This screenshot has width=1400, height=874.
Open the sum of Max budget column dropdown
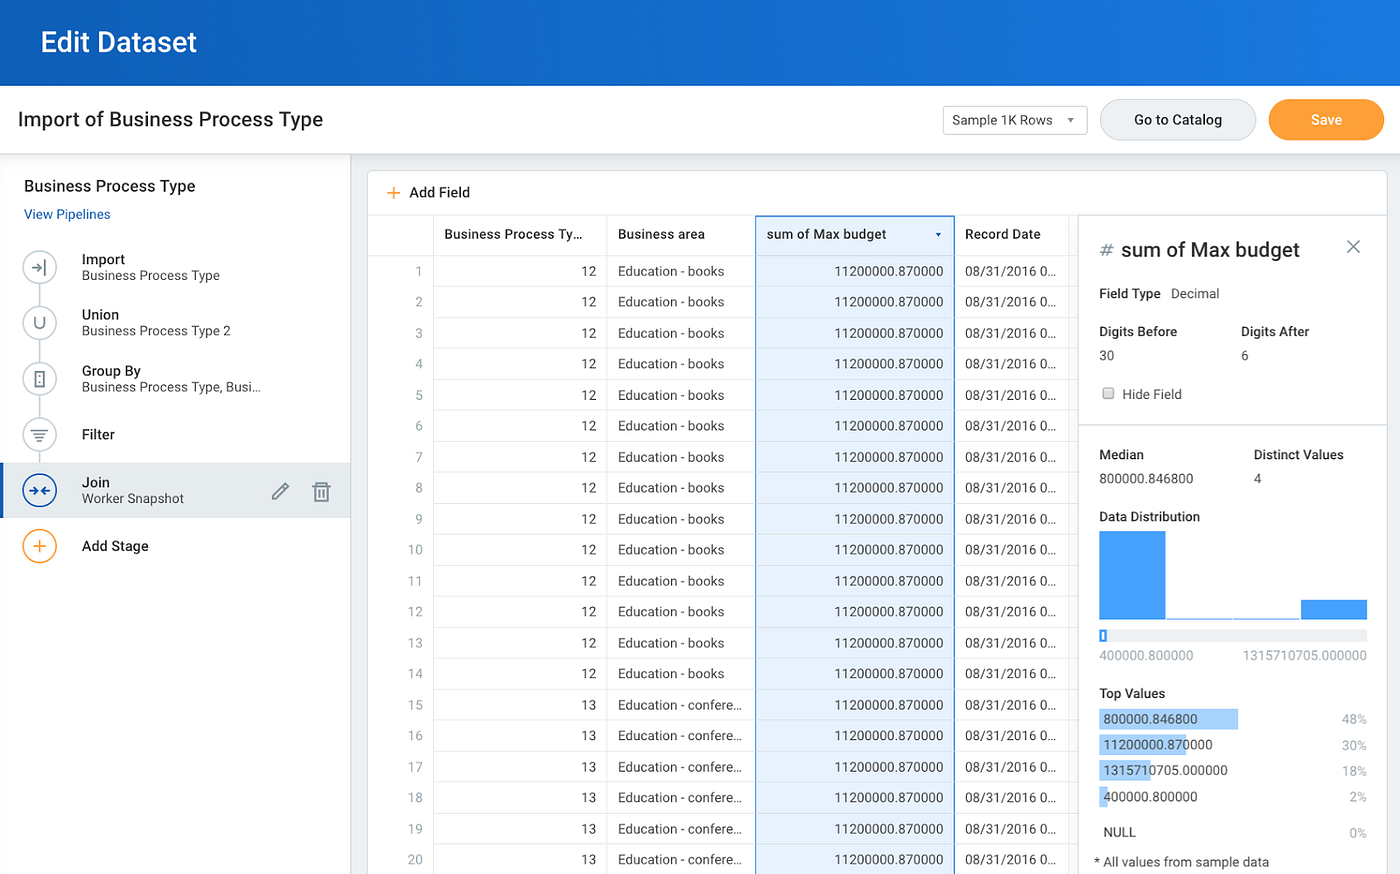[x=939, y=235]
